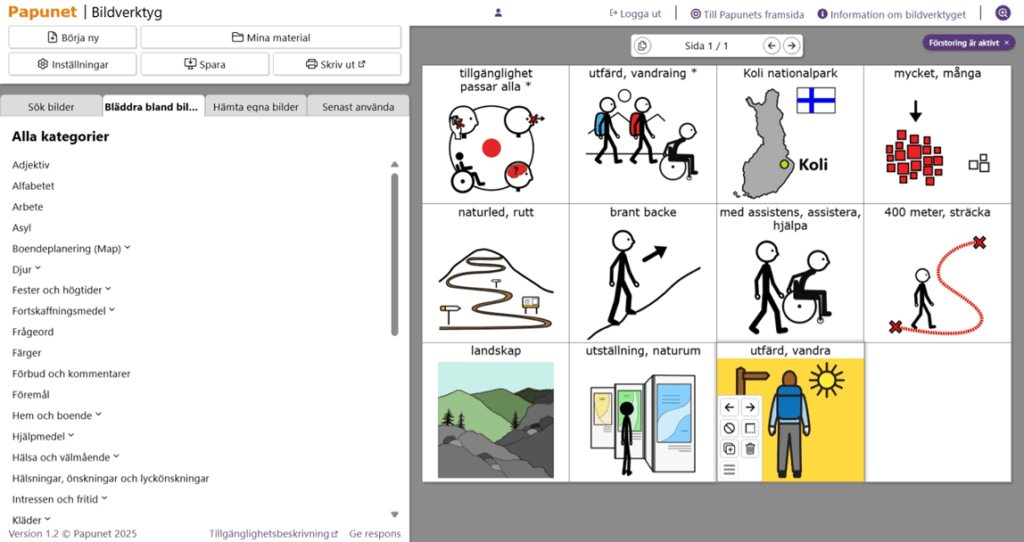Image resolution: width=1024 pixels, height=542 pixels.
Task: Click the move-right arrow in the cell toolbar
Action: 750,407
